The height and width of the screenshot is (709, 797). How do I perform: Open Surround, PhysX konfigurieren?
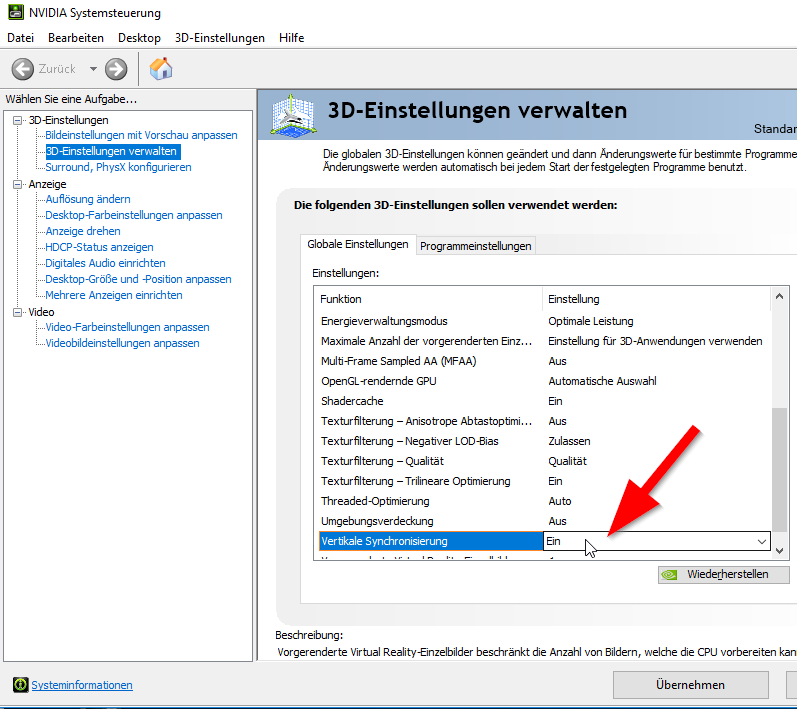pos(118,167)
